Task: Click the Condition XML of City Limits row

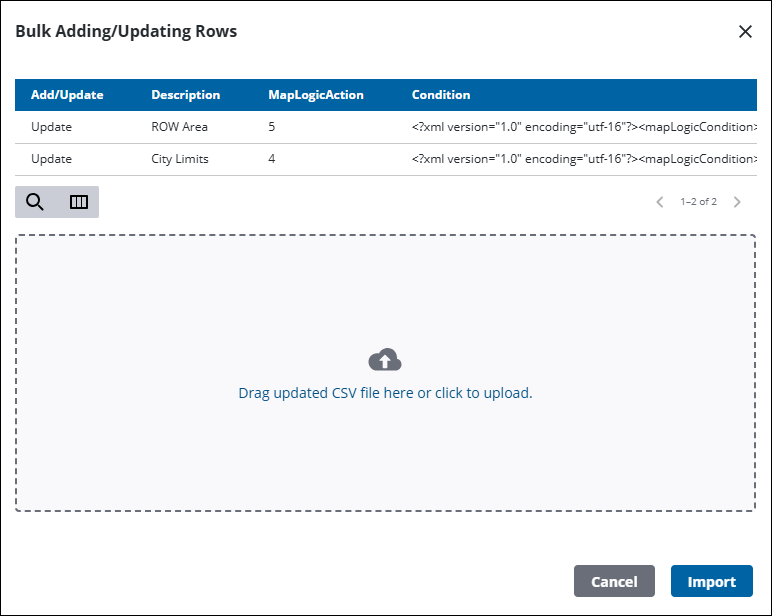Action: [582, 159]
